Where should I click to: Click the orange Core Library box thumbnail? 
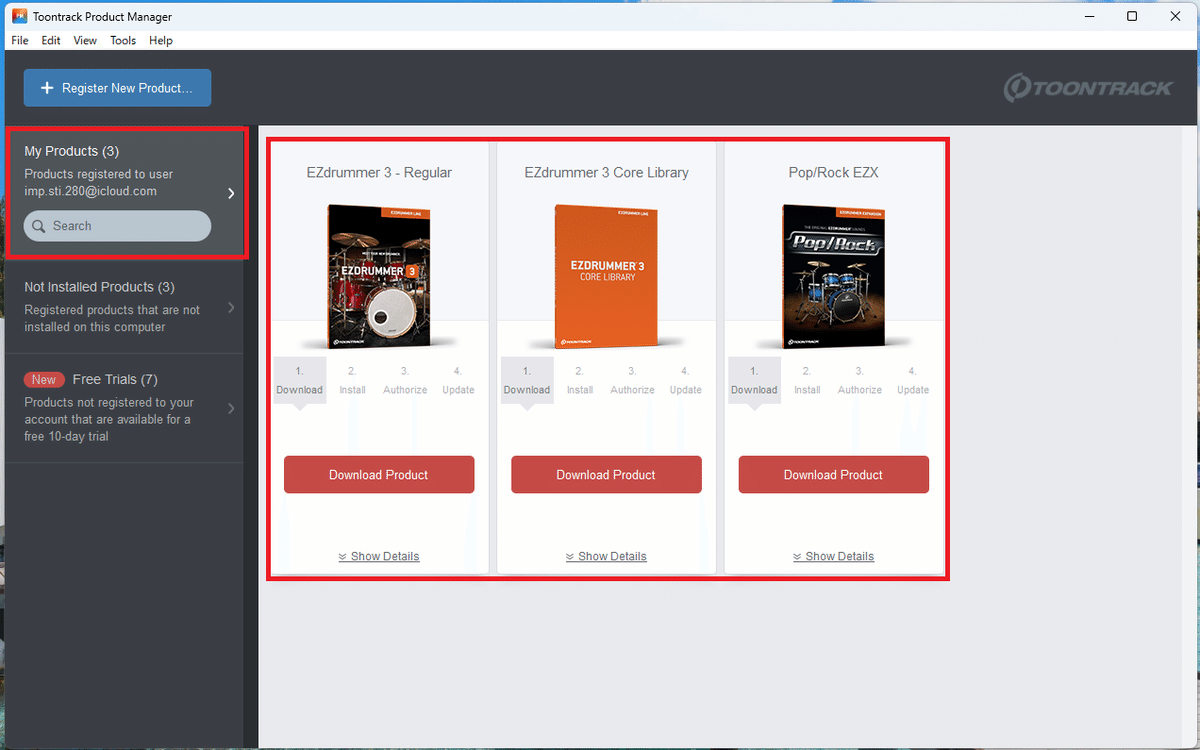click(606, 276)
